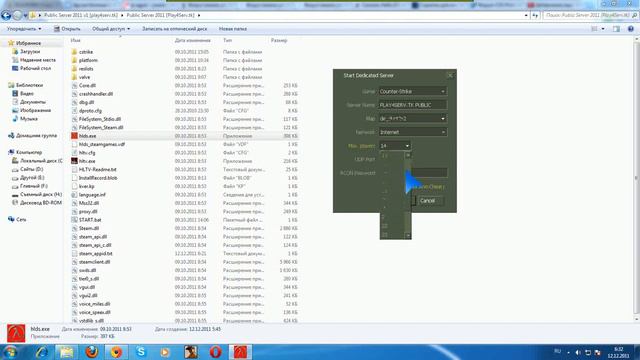Click the change view icon
The width and height of the screenshot is (640, 360).
(x=595, y=29)
